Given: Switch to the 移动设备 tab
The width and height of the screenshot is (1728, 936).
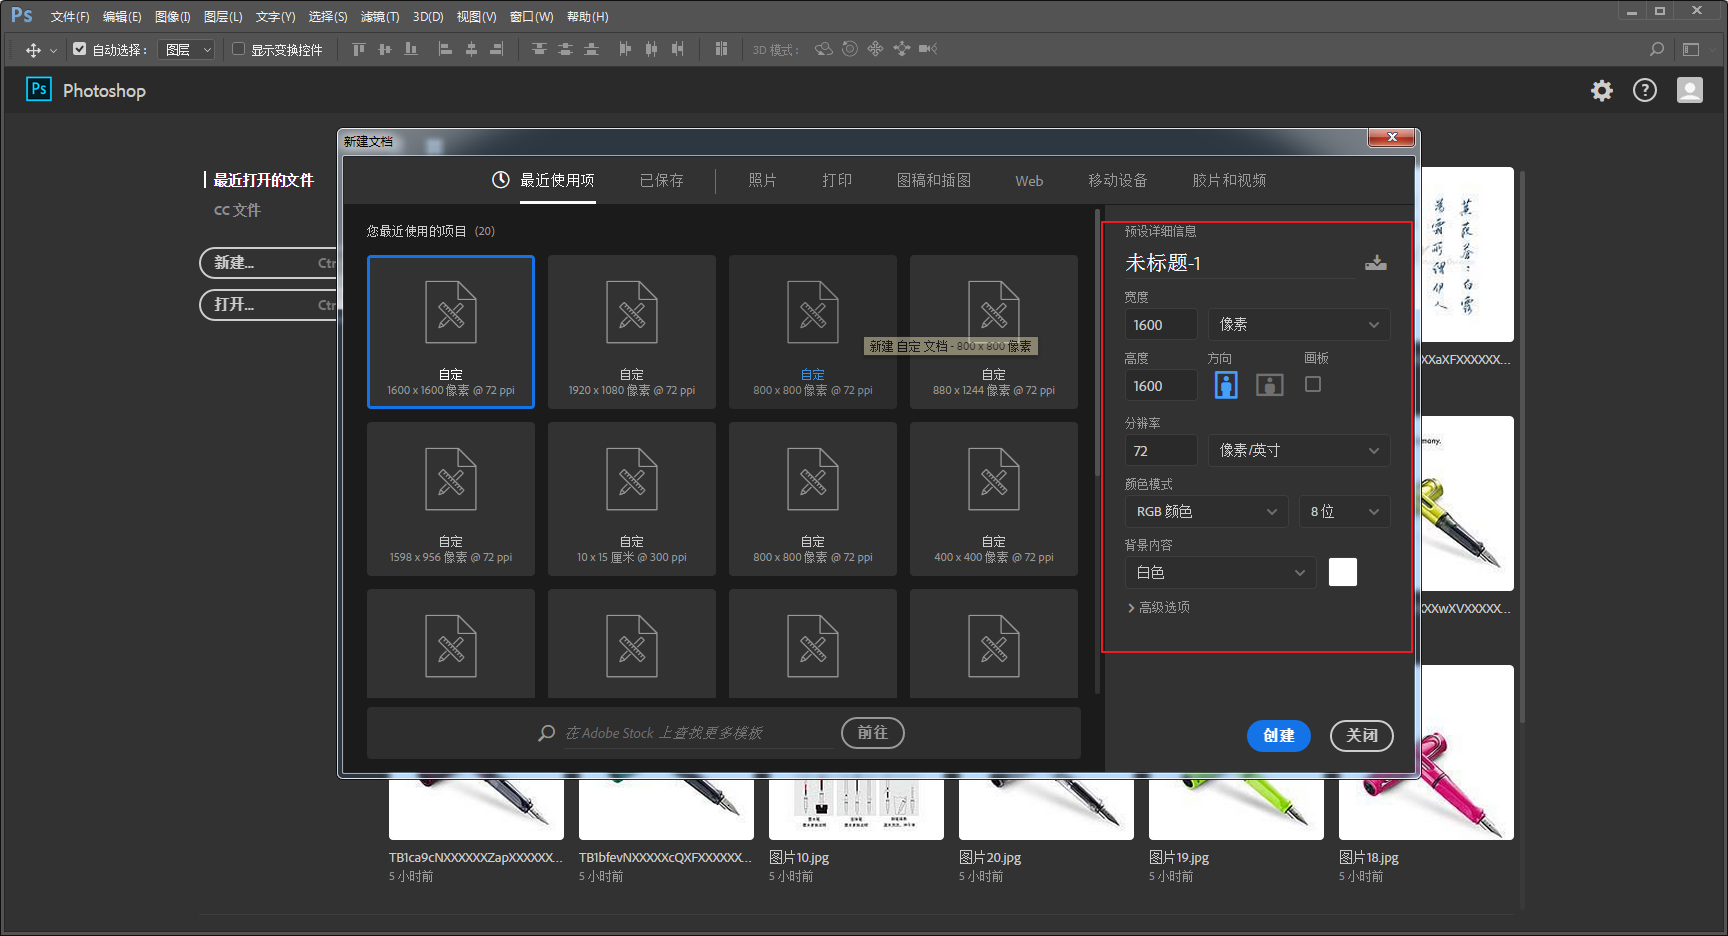Looking at the screenshot, I should [x=1118, y=181].
